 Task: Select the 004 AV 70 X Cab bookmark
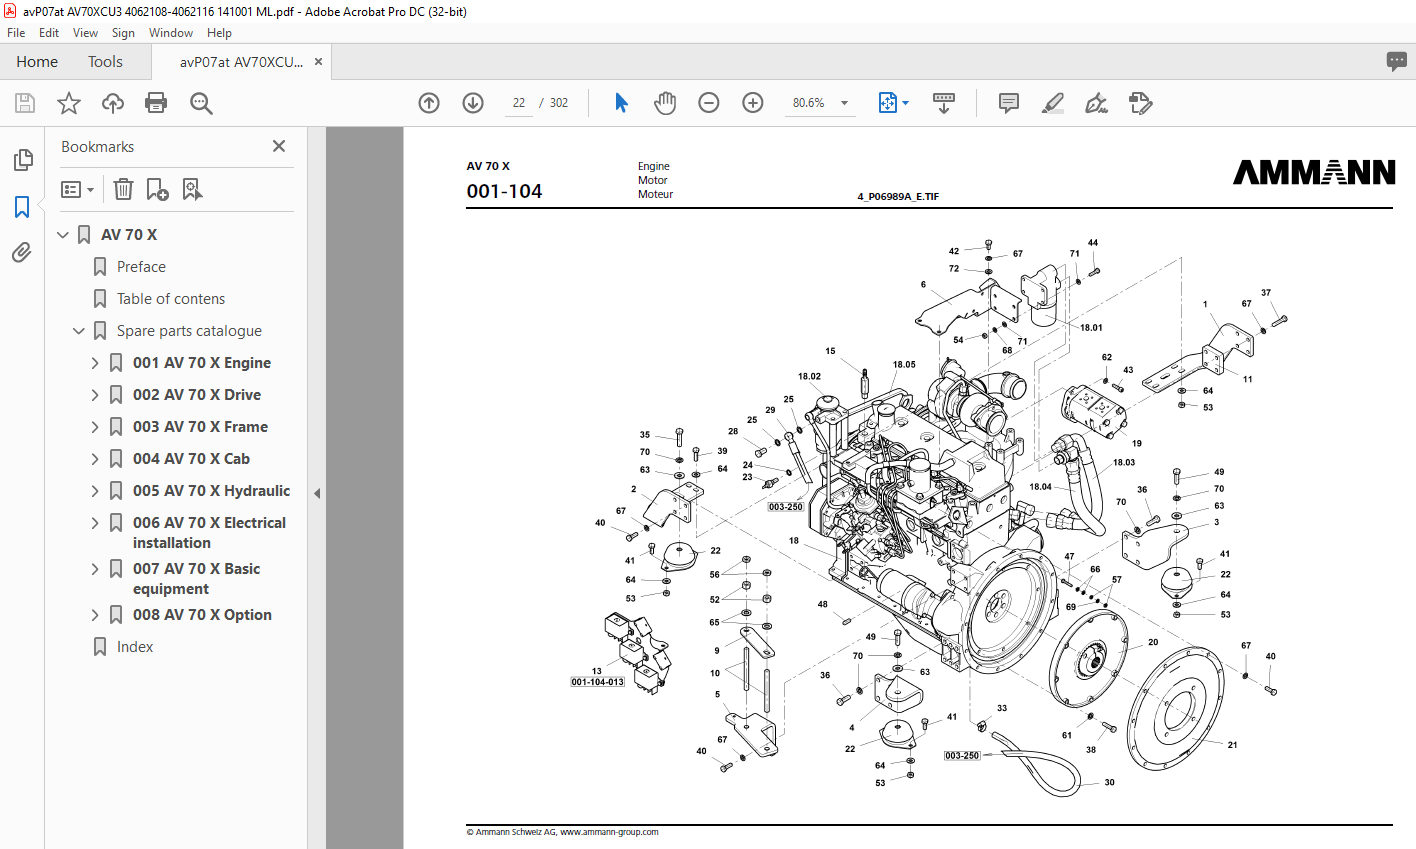(191, 459)
